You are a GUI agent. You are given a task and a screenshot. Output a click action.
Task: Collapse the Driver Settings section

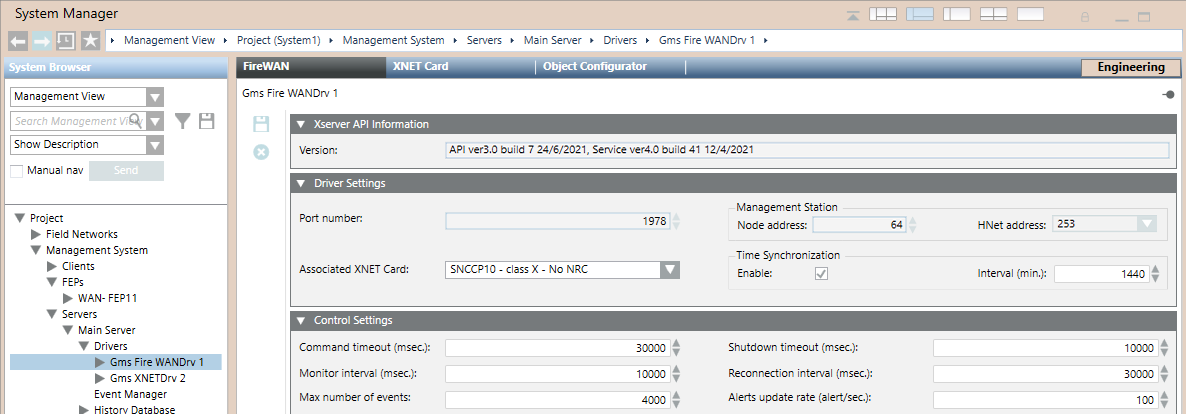300,183
